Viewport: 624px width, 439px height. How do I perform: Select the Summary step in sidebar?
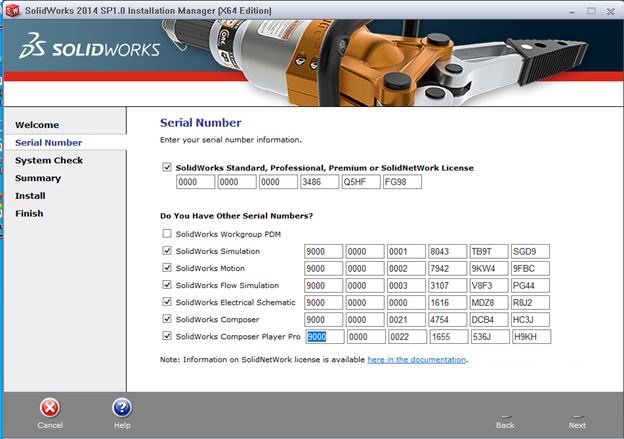tap(38, 178)
